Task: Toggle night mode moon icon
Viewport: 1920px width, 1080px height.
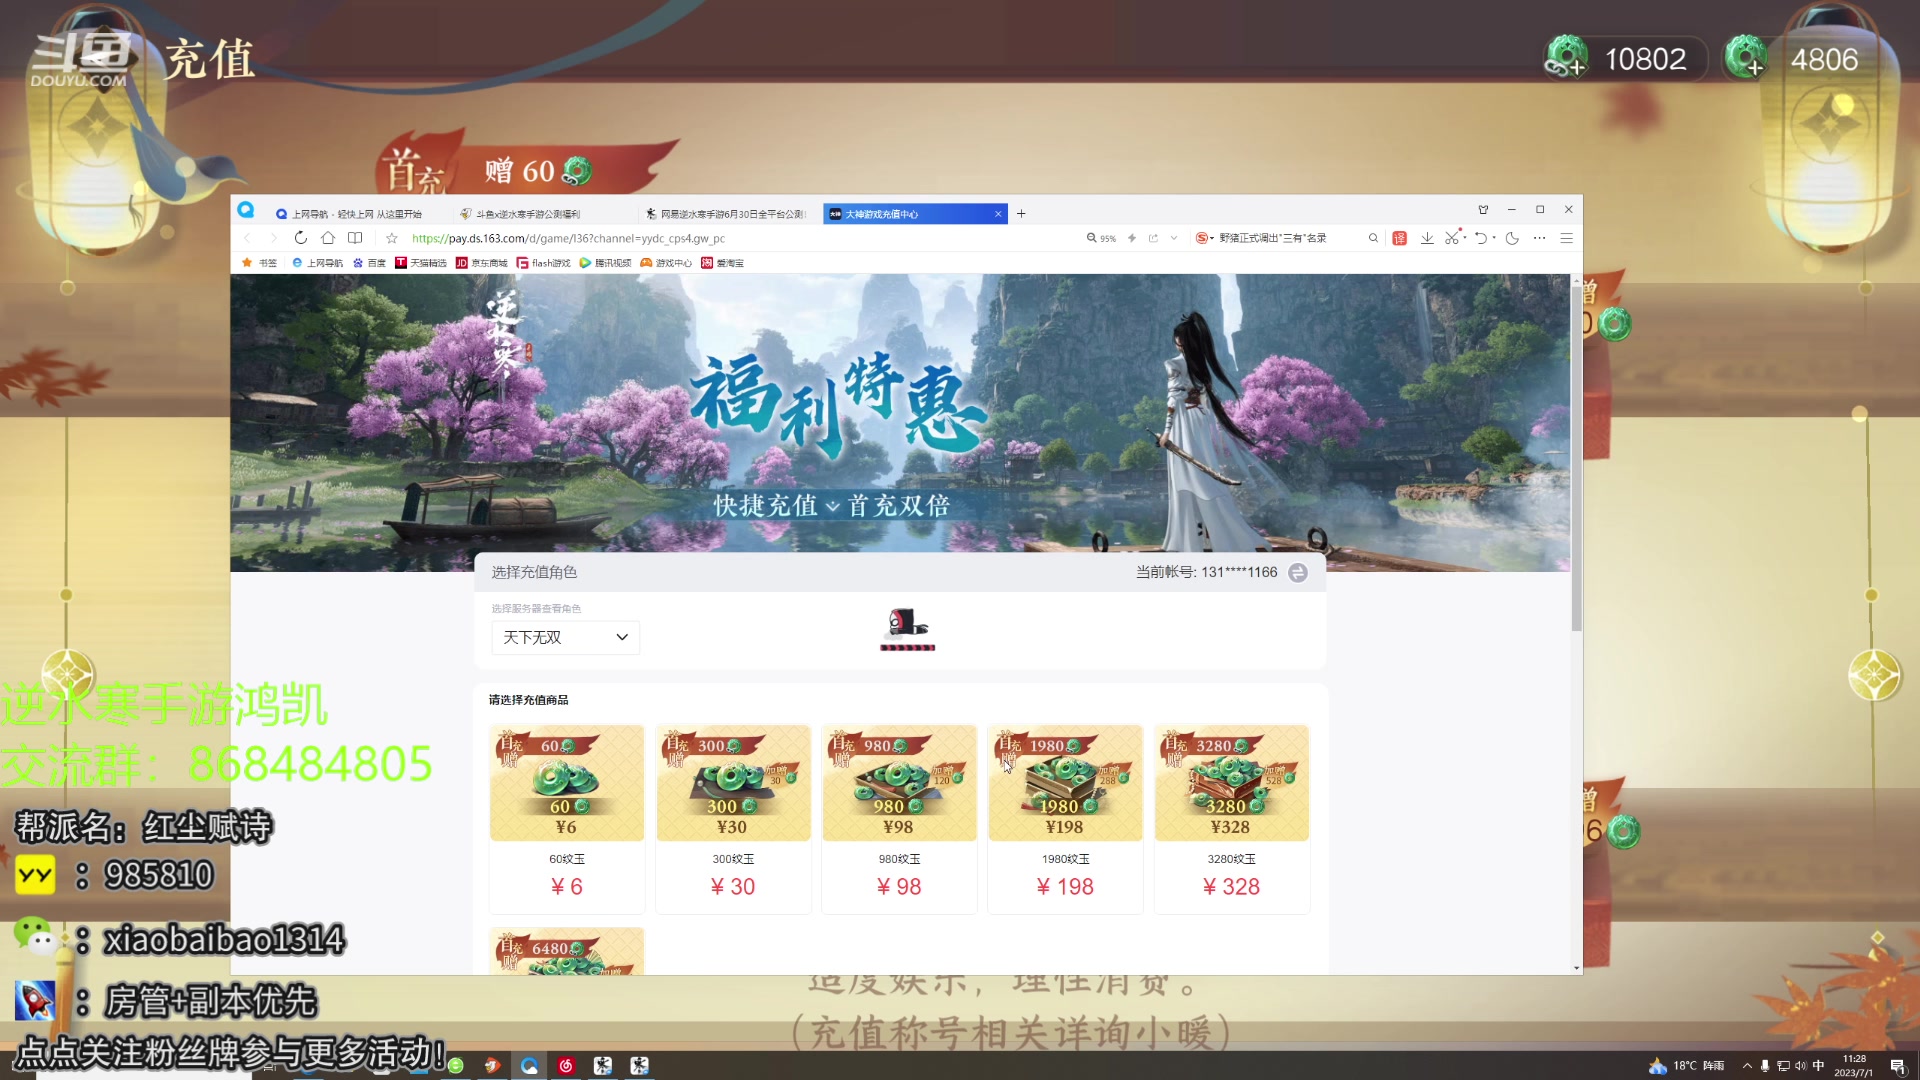Action: (1512, 238)
